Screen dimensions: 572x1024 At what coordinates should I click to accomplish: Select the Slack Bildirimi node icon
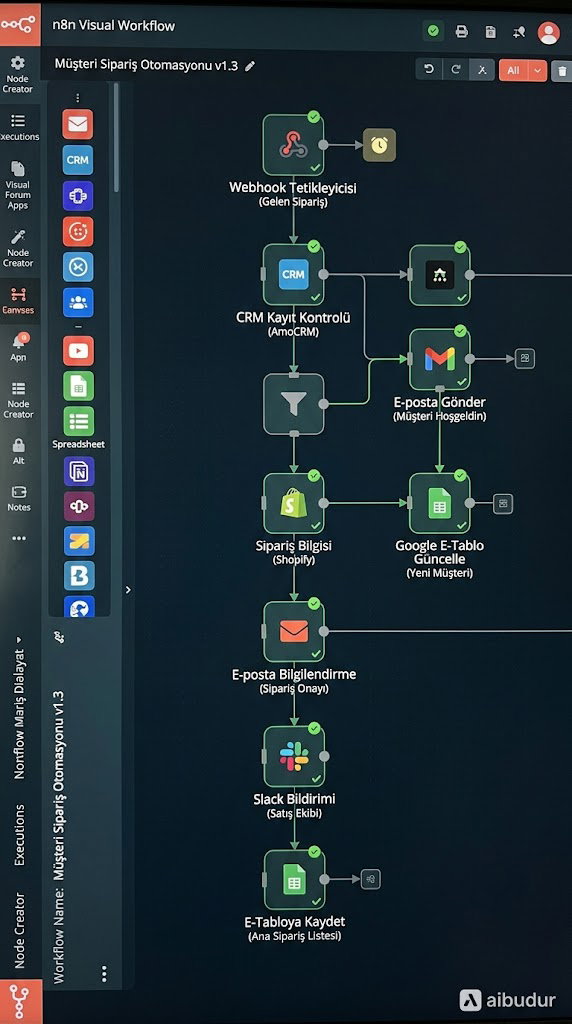pos(294,756)
